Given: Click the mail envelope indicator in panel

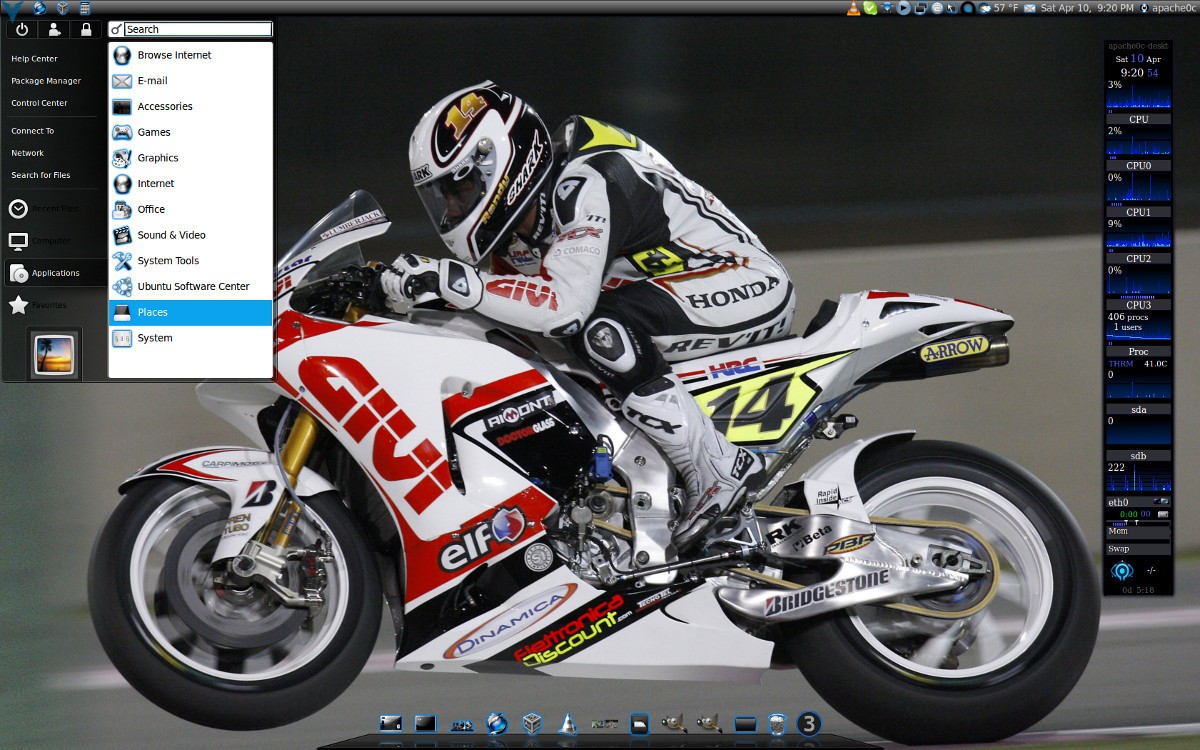Looking at the screenshot, I should (x=1029, y=8).
